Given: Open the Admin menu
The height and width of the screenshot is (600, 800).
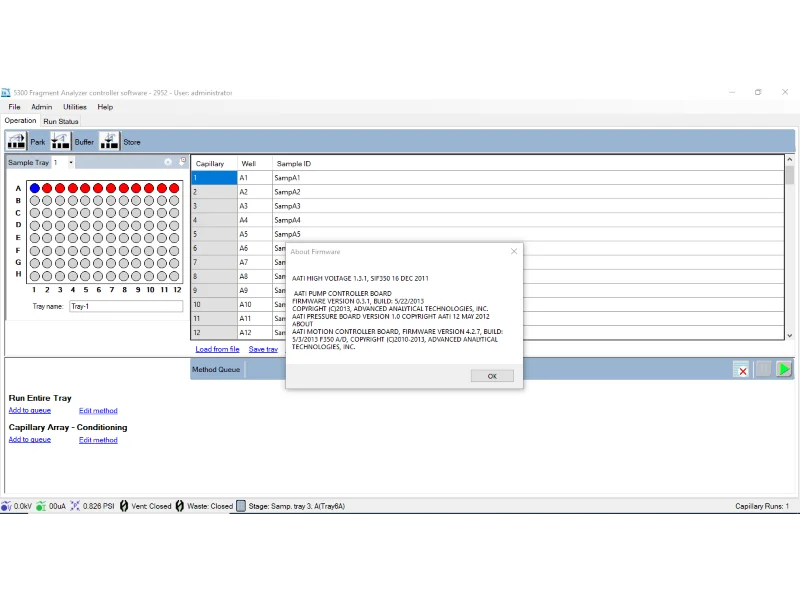Looking at the screenshot, I should (41, 107).
